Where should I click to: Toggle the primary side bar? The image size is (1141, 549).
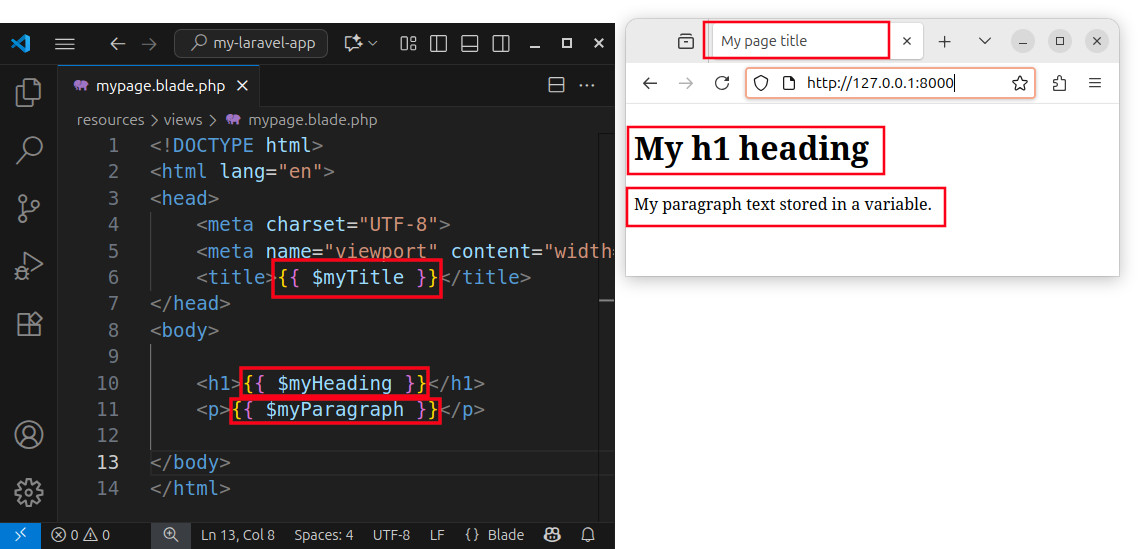click(438, 44)
